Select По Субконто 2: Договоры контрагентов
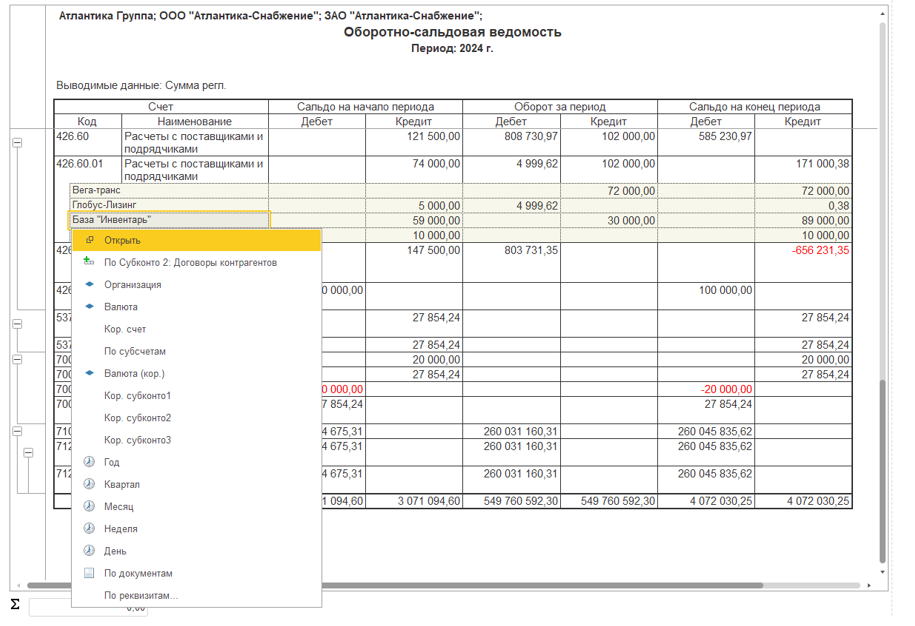Screen dimensions: 915x626 coord(197,263)
